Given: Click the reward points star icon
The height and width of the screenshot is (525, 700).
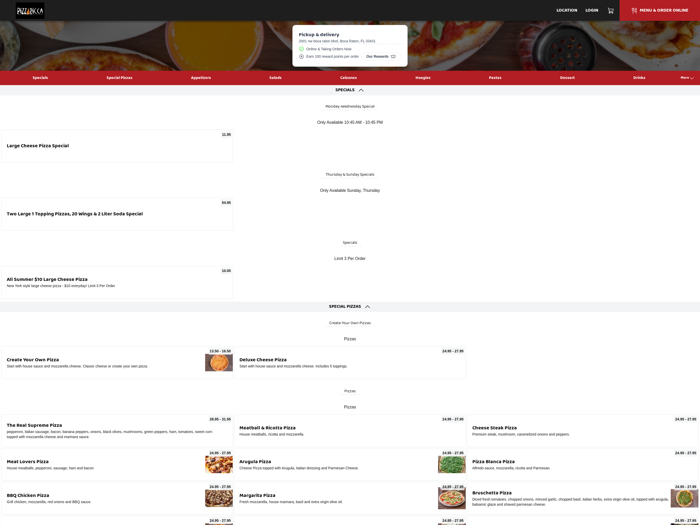Looking at the screenshot, I should click(301, 57).
